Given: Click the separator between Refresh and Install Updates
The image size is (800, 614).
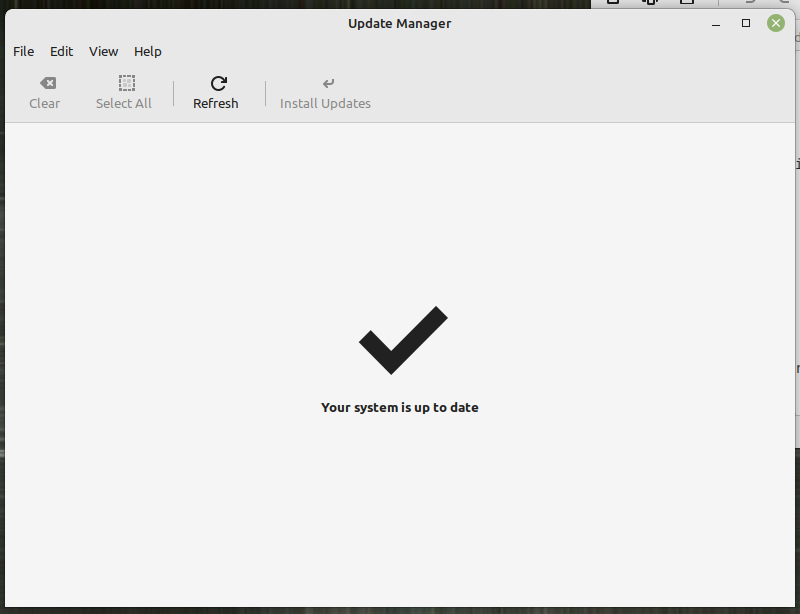Looking at the screenshot, I should pos(265,93).
